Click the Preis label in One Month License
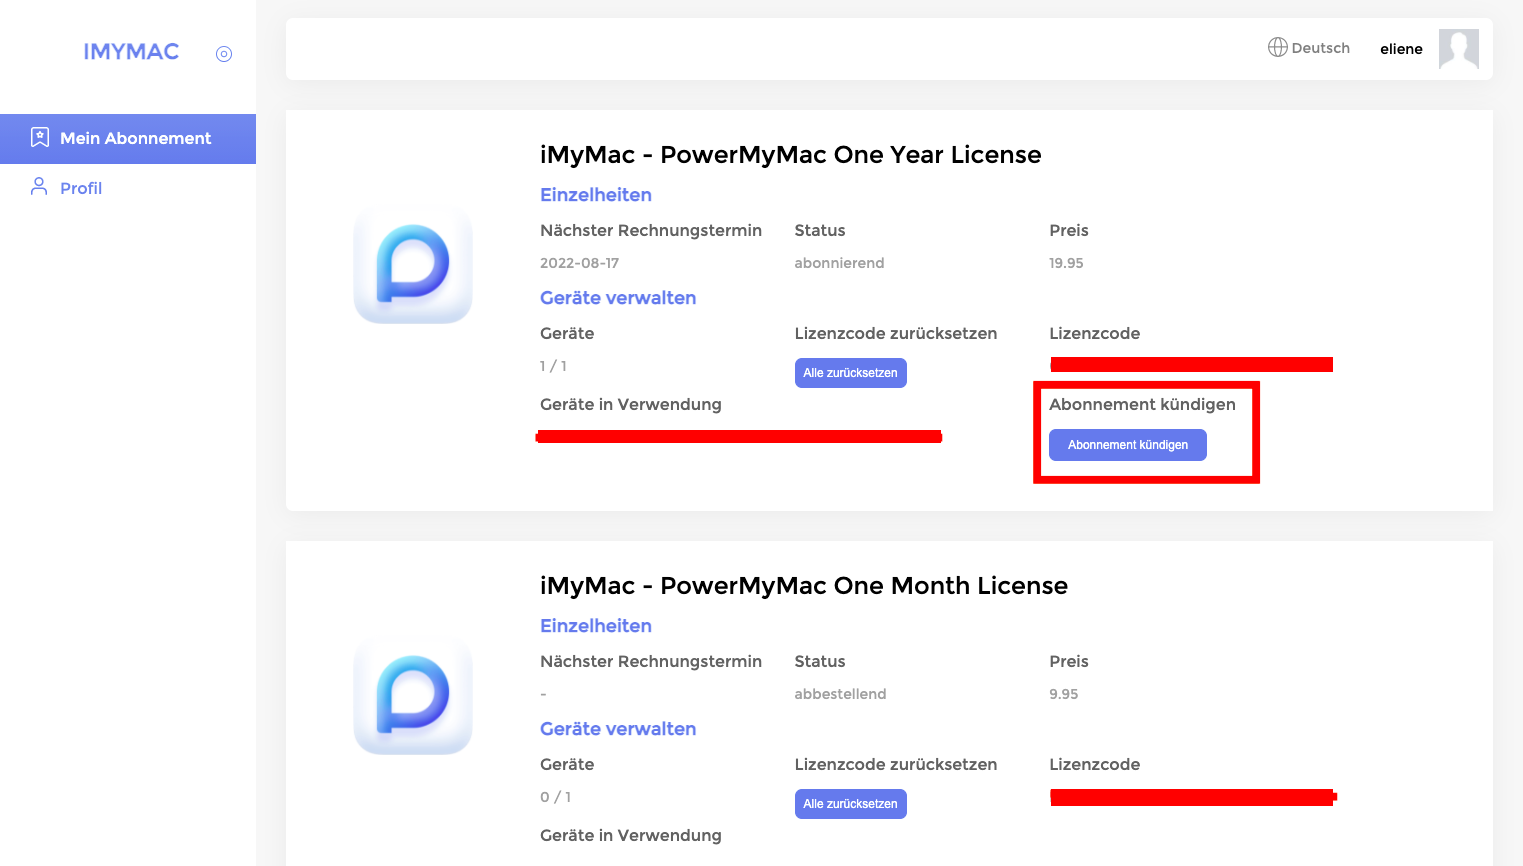Screen dimensions: 1523x866 (1069, 661)
